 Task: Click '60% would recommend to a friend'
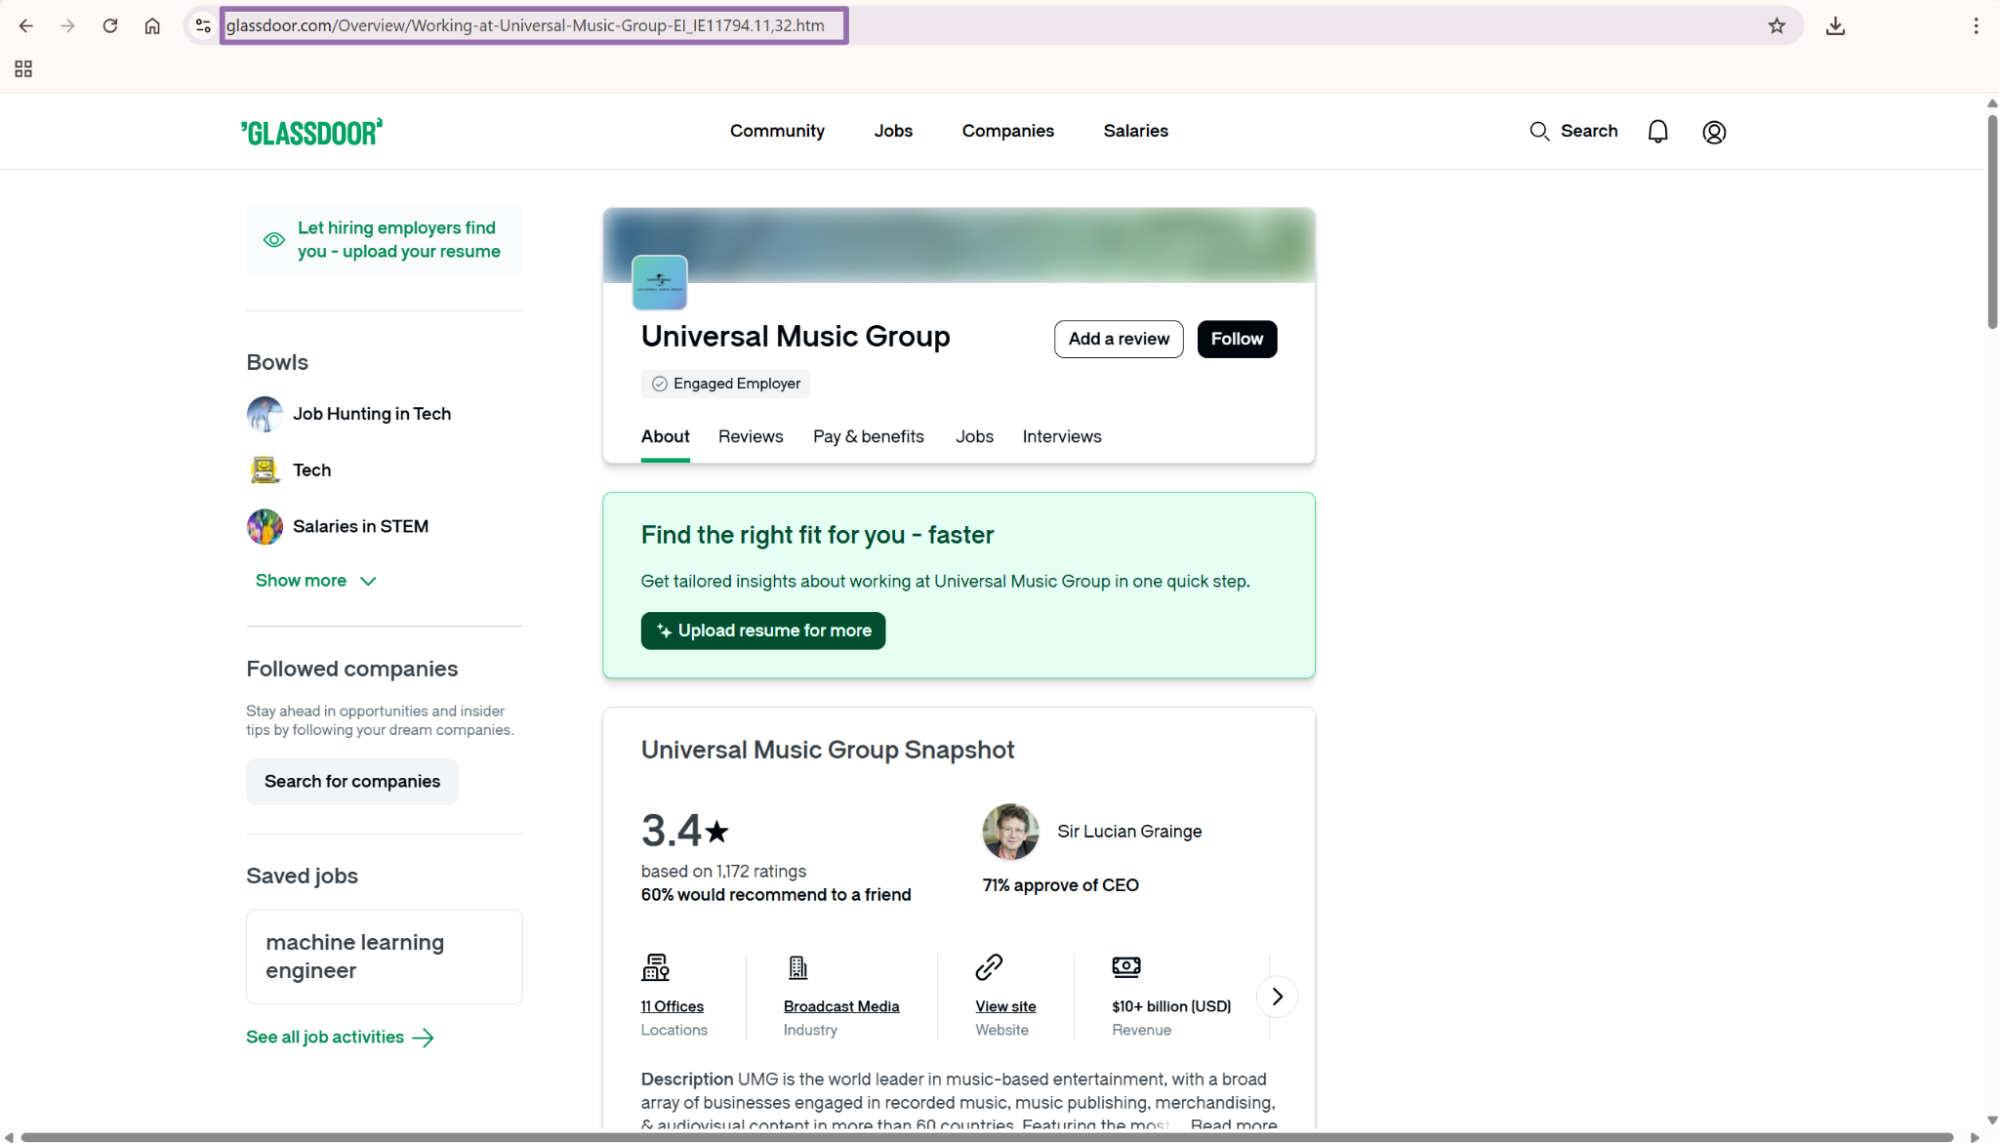point(776,895)
